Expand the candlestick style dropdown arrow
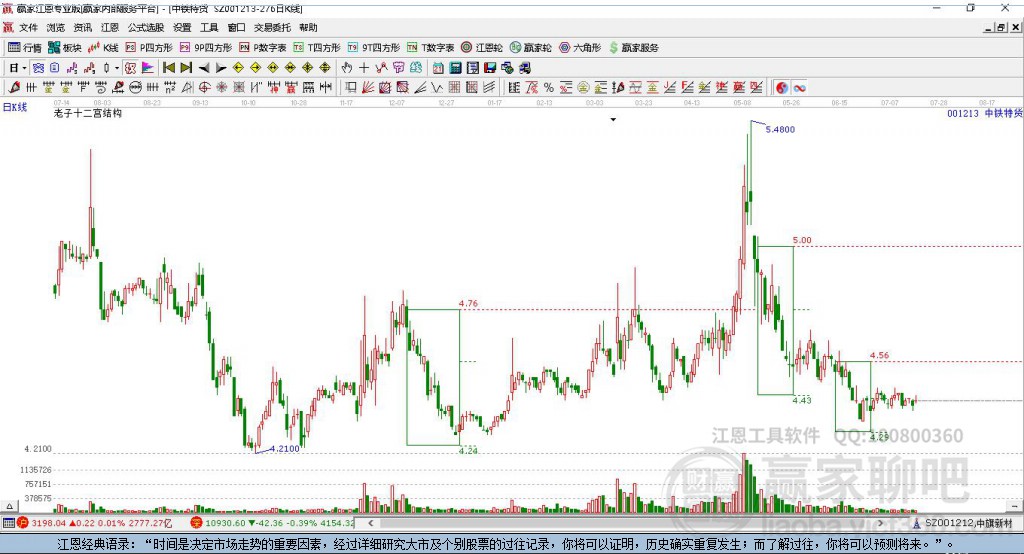This screenshot has width=1024, height=554. pyautogui.click(x=117, y=68)
